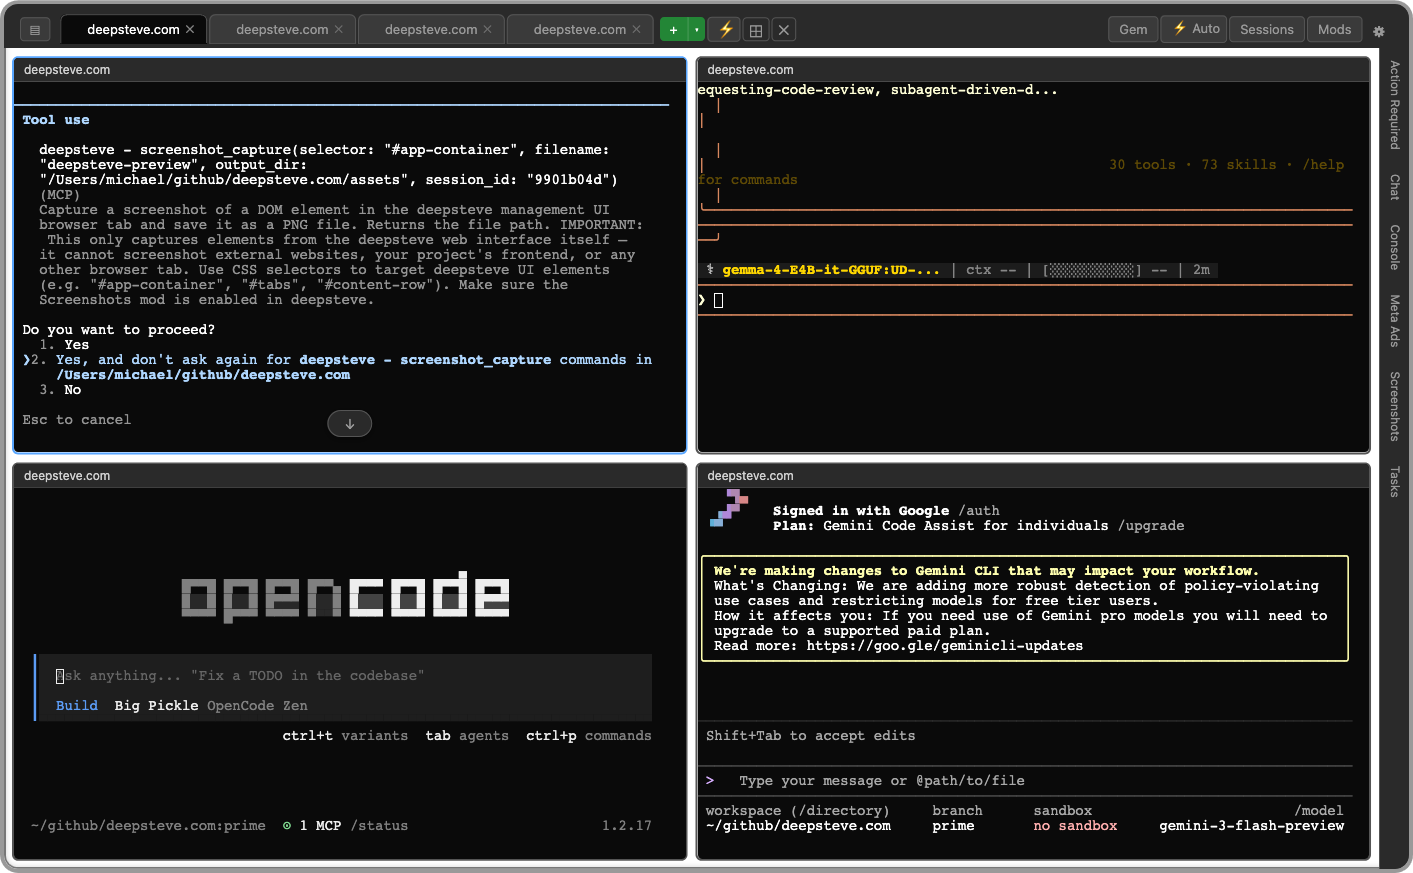
Task: Click the ctrl+t variants hint
Action: (x=345, y=736)
